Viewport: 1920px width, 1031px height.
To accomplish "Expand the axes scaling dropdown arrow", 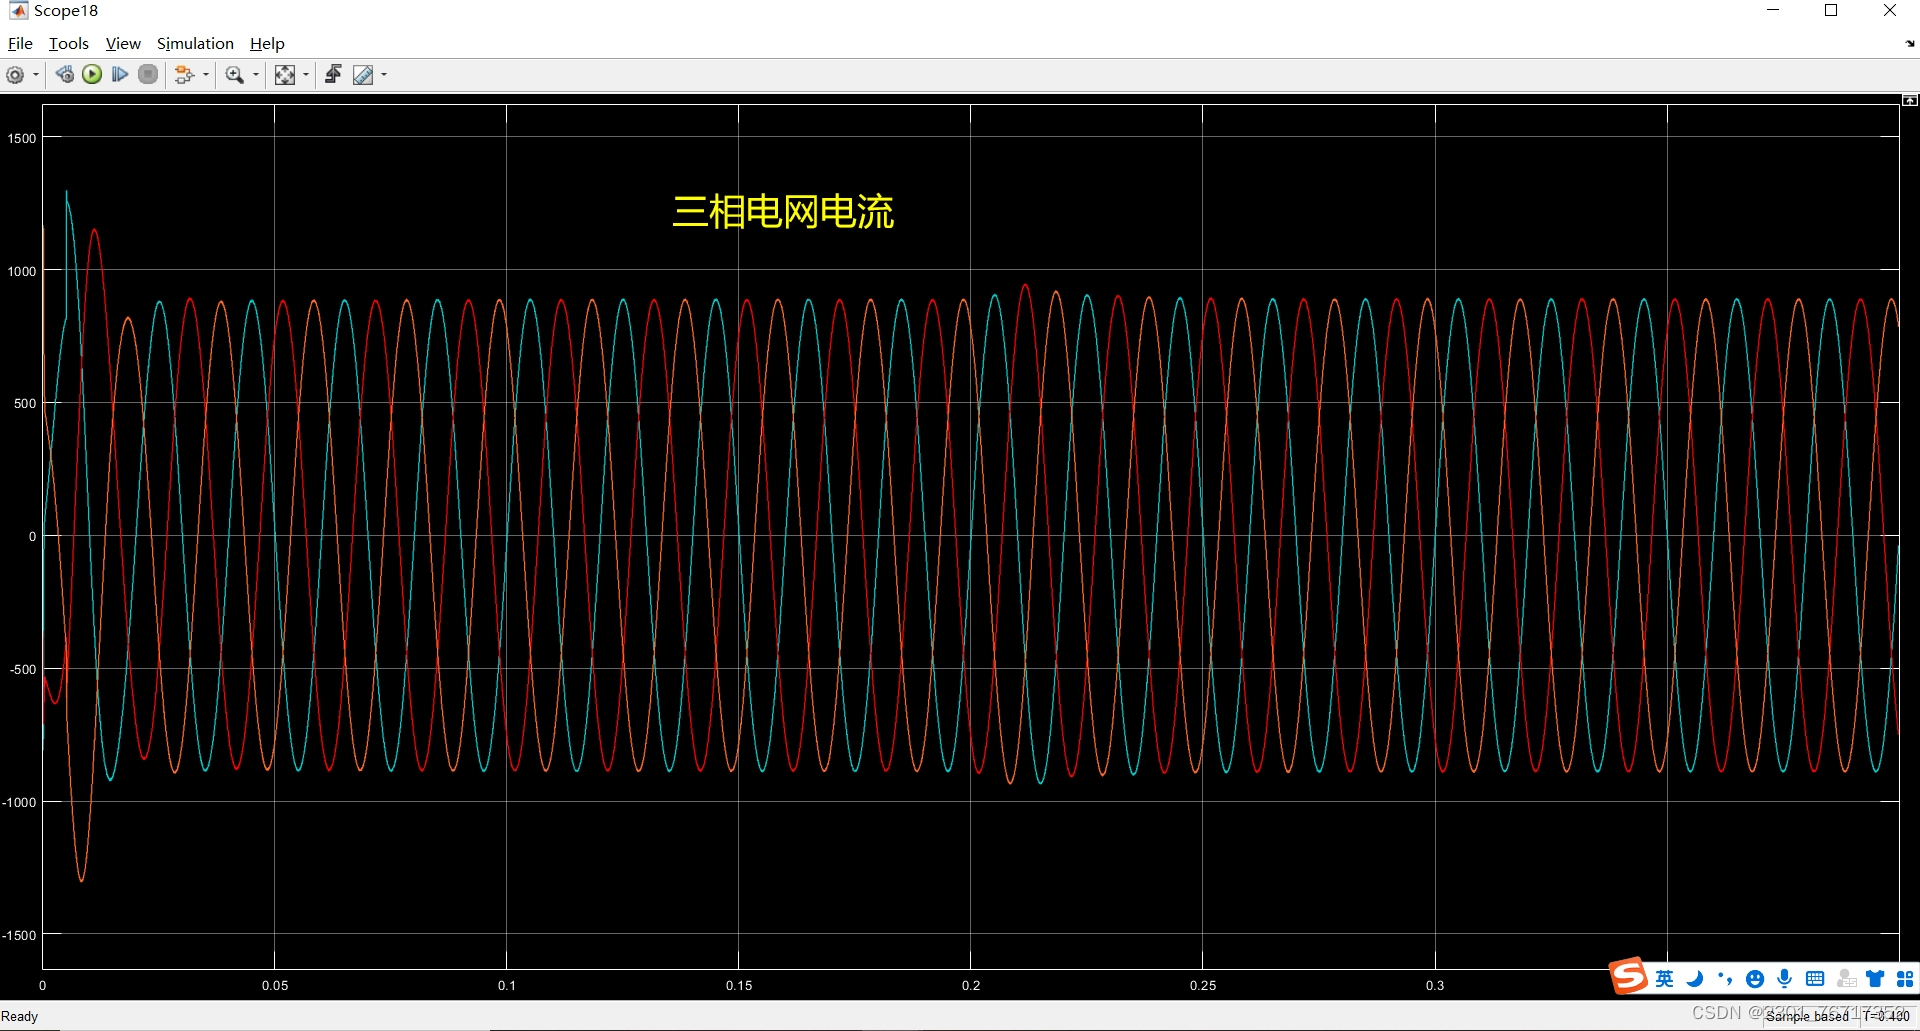I will 306,75.
